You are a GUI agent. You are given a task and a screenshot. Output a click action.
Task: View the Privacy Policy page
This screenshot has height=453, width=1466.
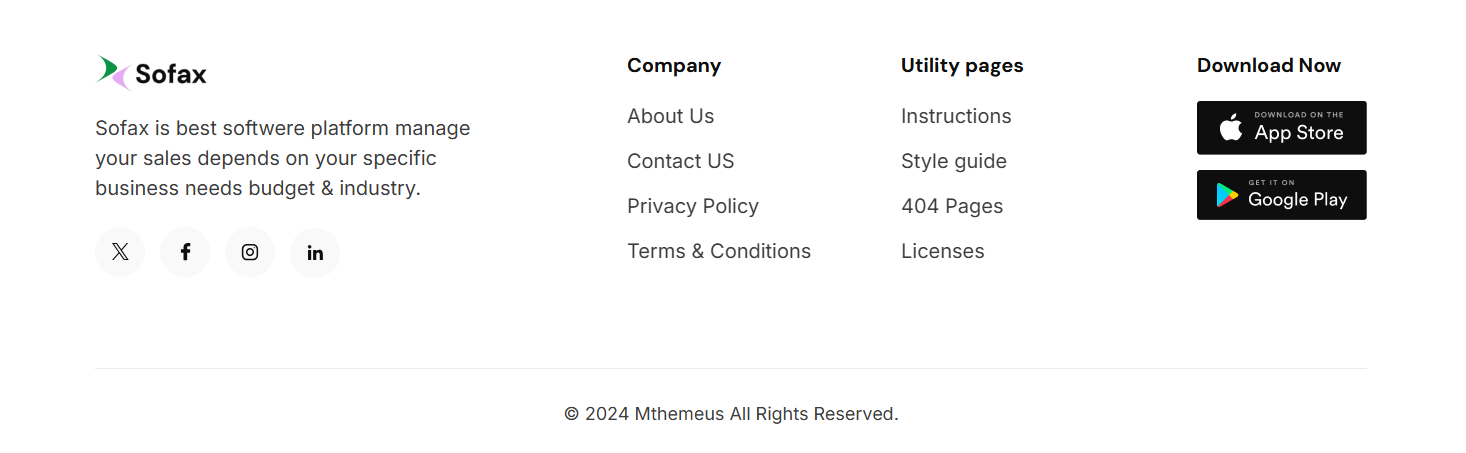[x=692, y=206]
